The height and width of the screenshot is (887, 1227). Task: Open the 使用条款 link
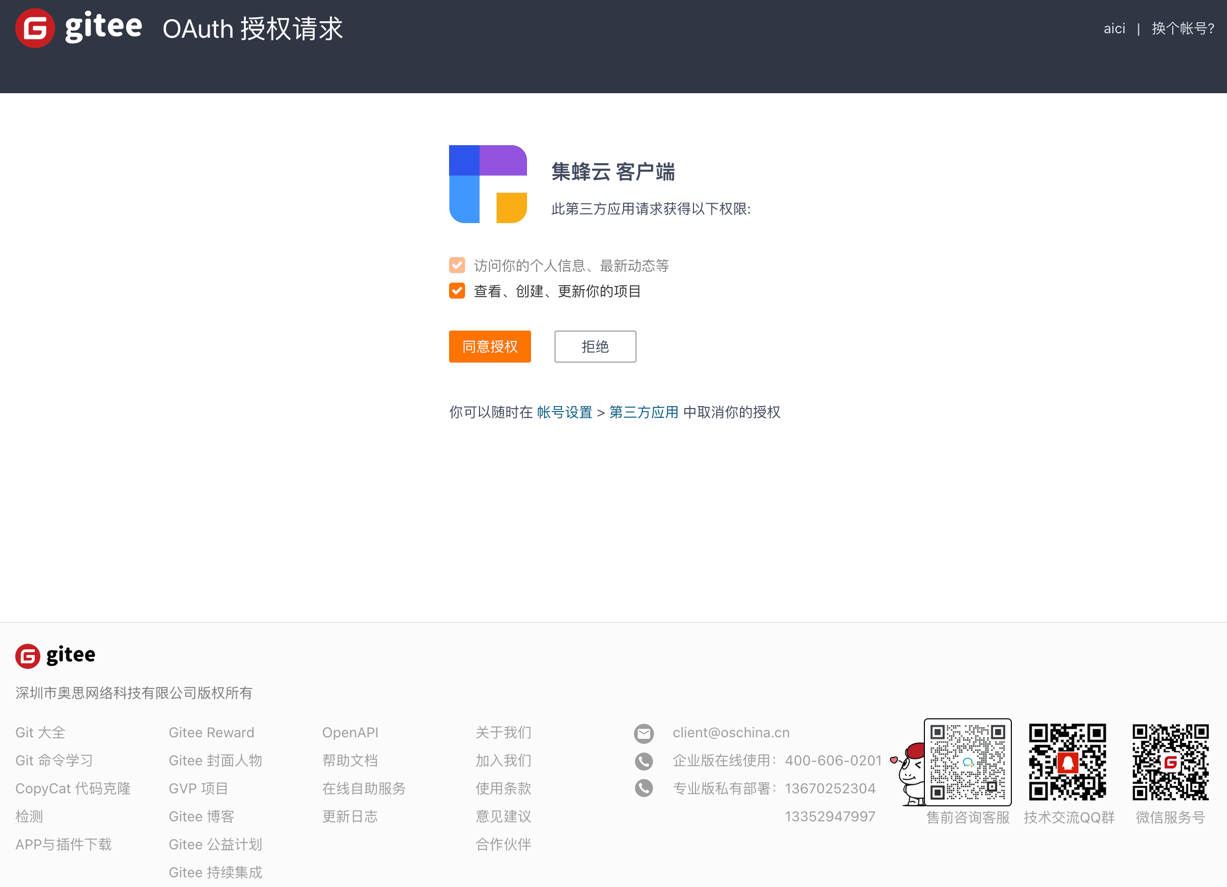[x=503, y=789]
